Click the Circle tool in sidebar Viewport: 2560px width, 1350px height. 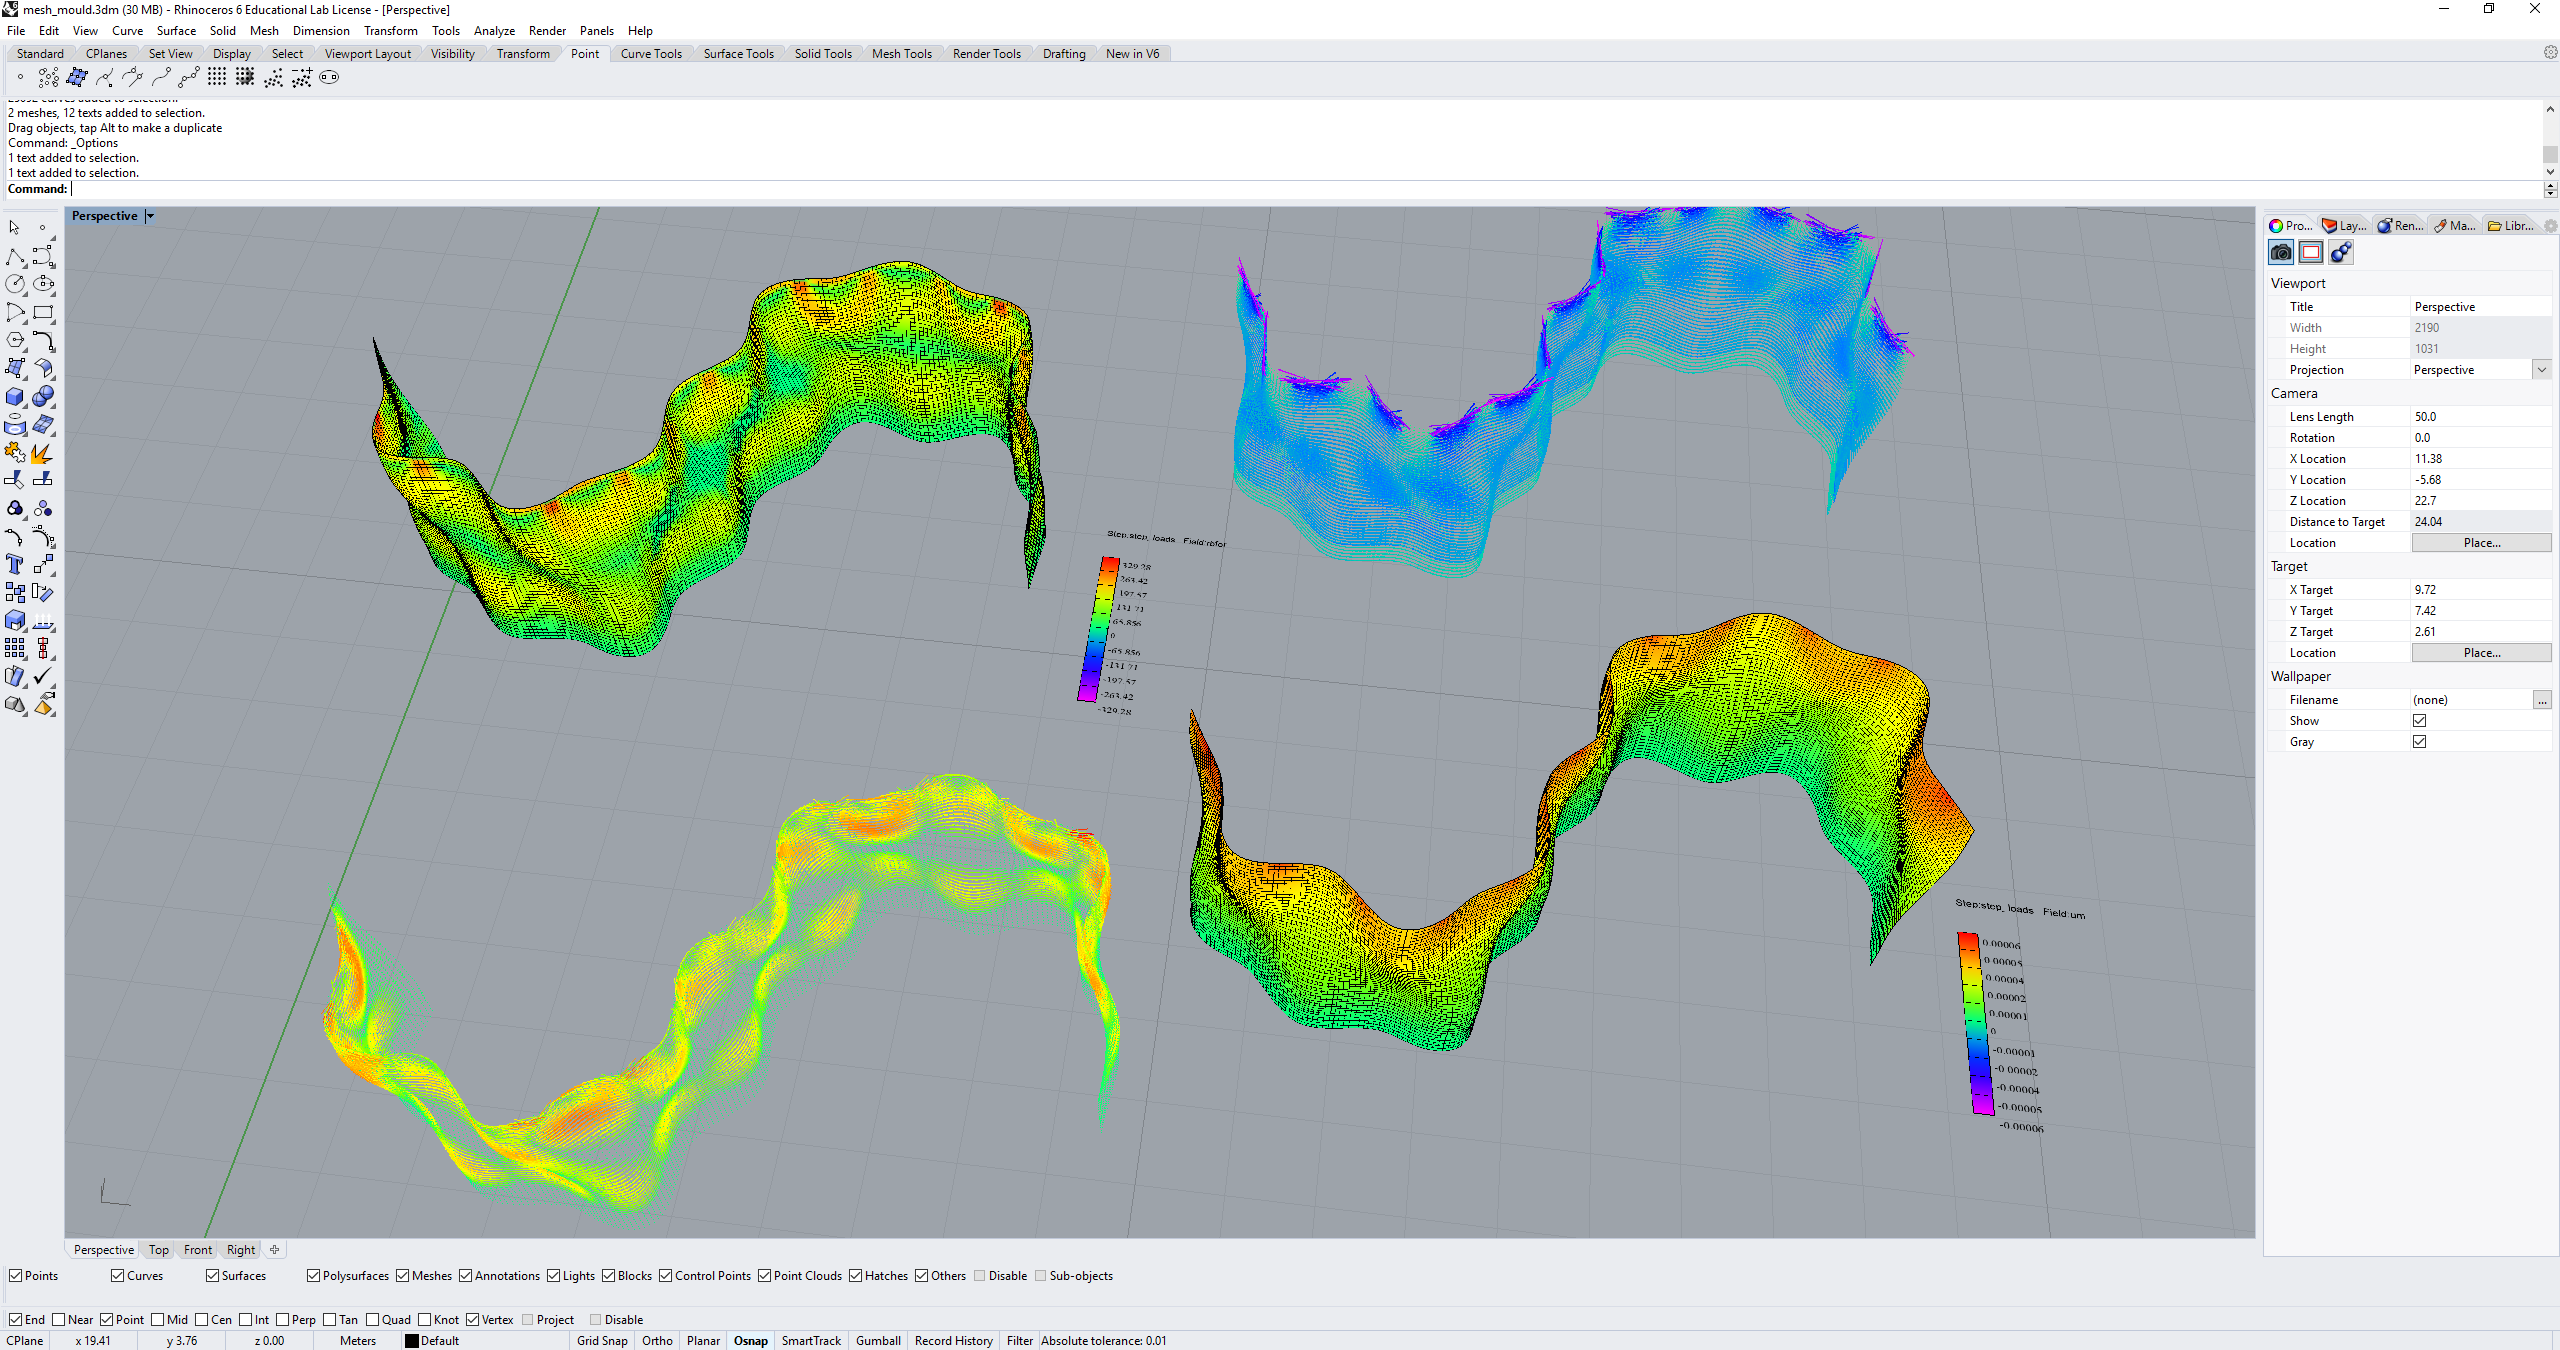coord(14,285)
